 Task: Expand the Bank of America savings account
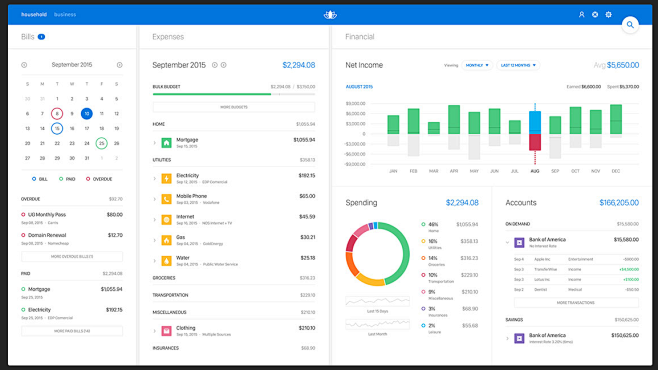click(507, 338)
